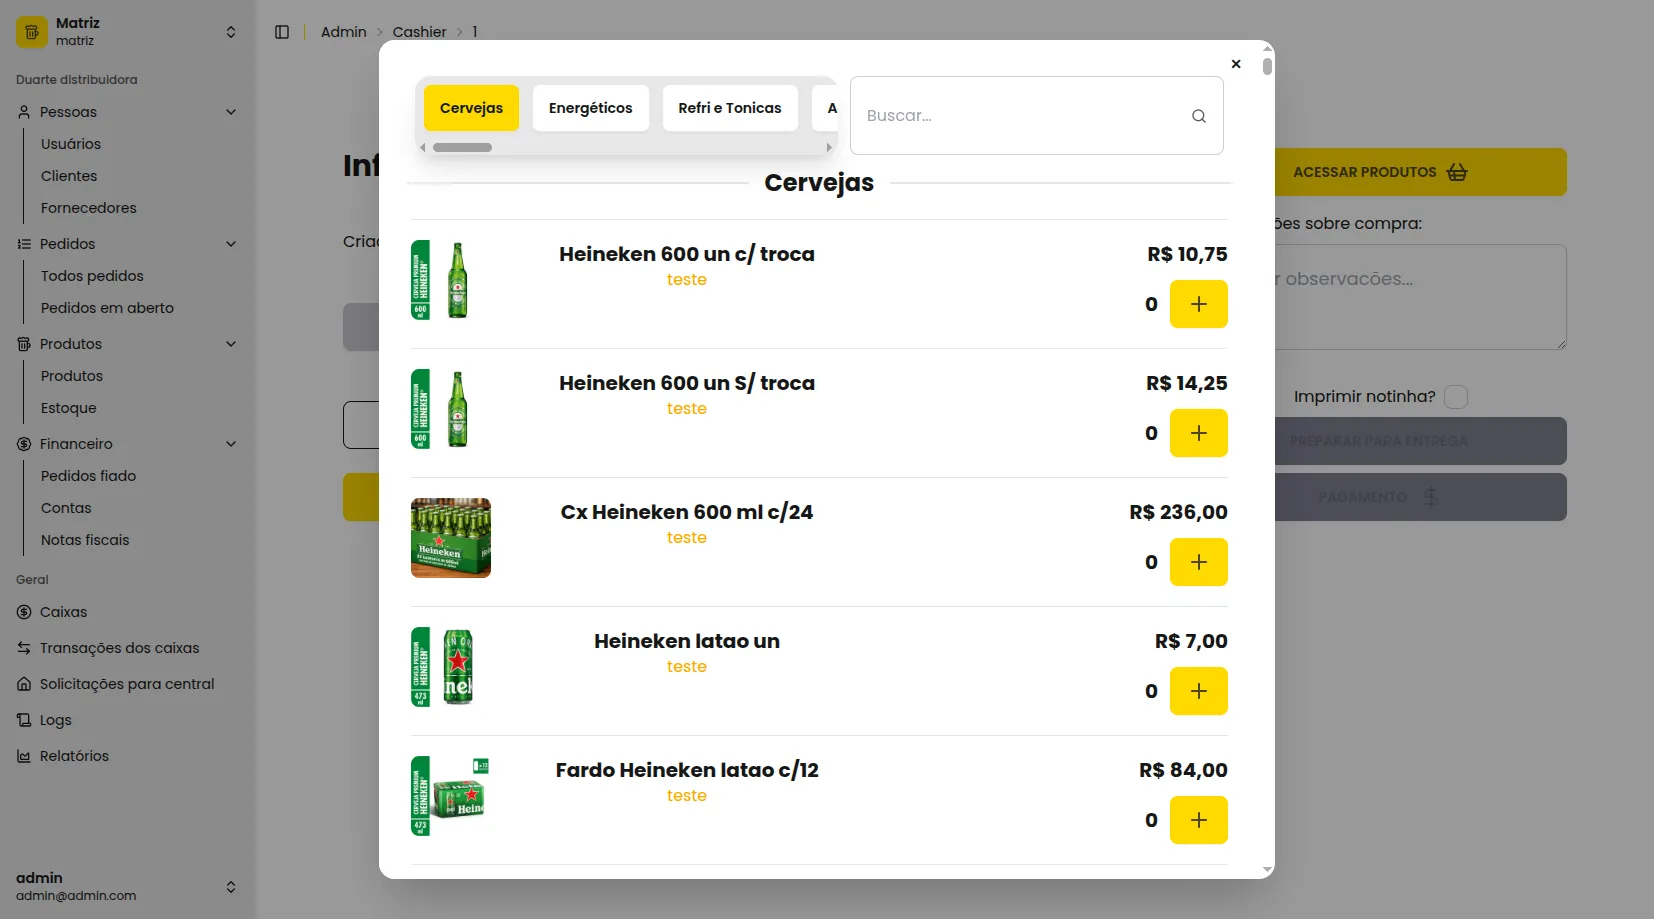
Task: Click basket icon on Acessar Produtos
Action: pyautogui.click(x=1457, y=172)
